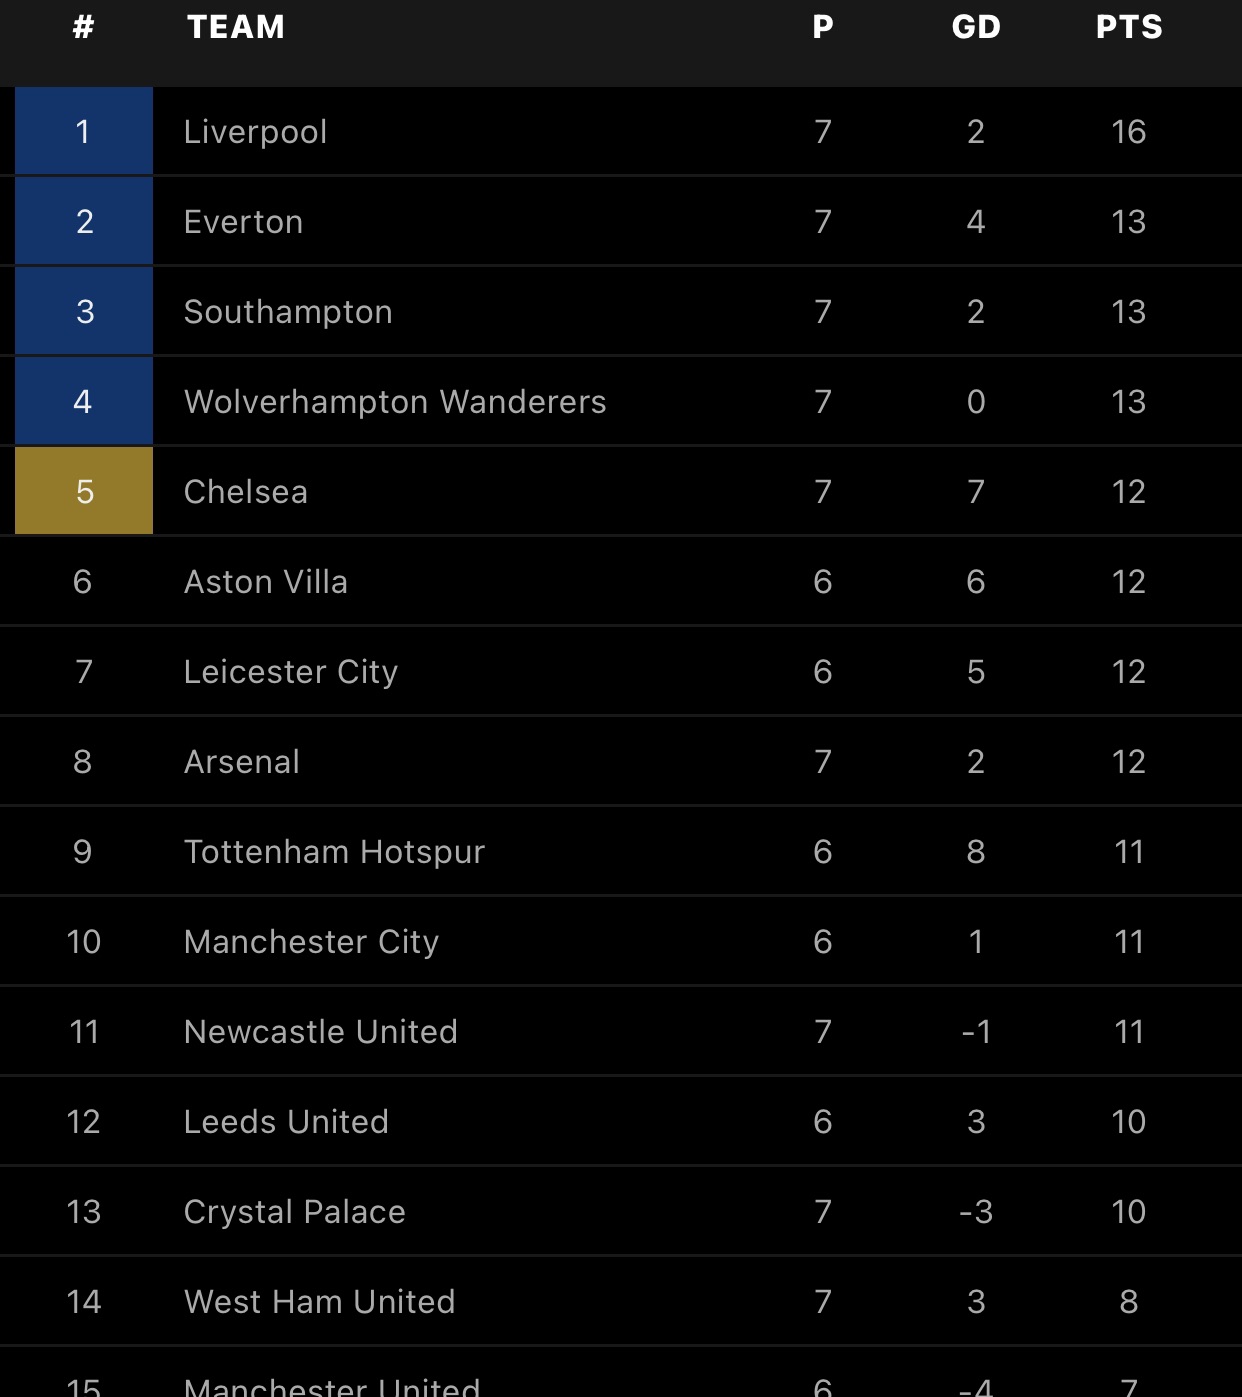Viewport: 1242px width, 1397px height.
Task: Open the Liverpool team row
Action: pos(621,131)
